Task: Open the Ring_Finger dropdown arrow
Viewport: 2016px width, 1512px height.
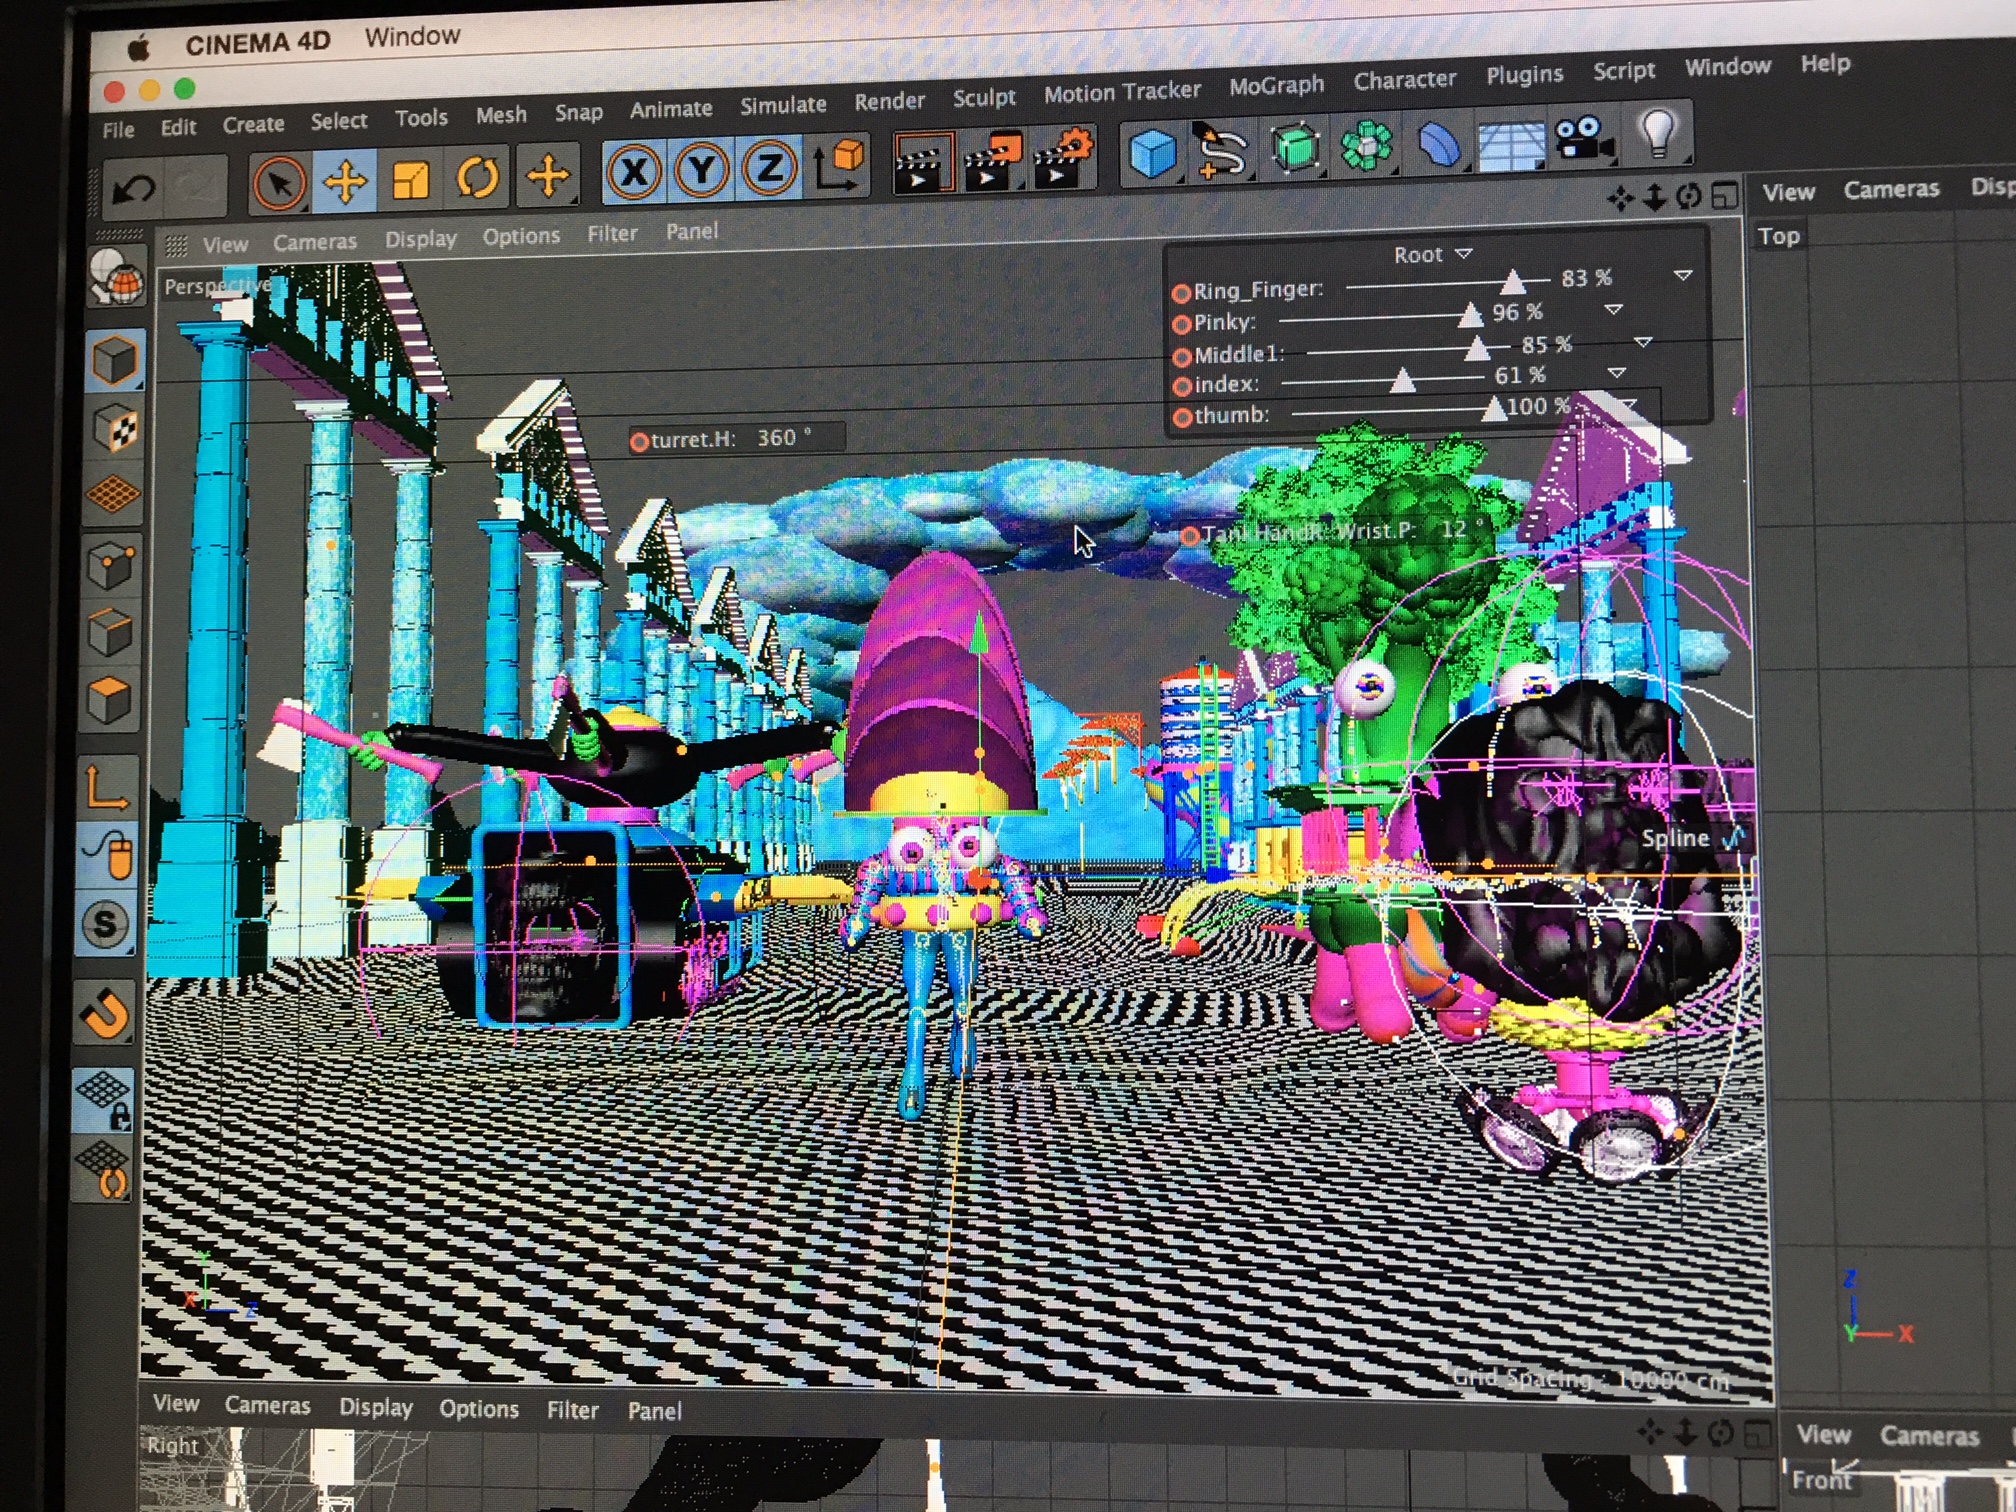Action: [1683, 275]
